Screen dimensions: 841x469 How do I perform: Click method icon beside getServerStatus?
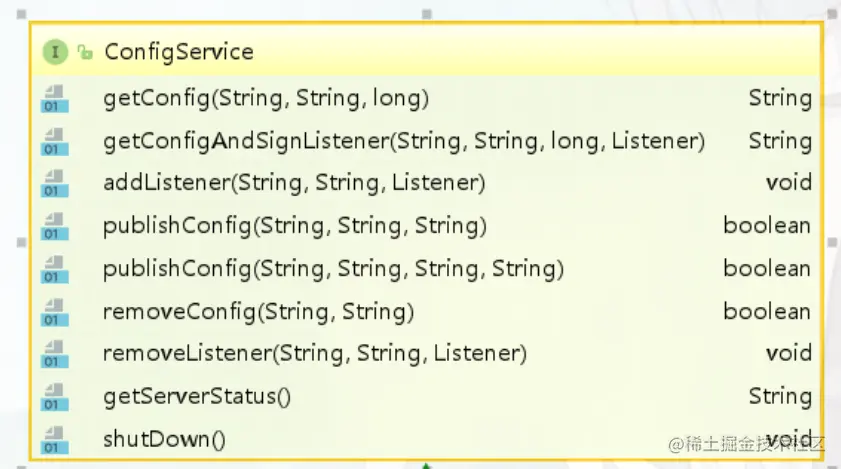pos(55,396)
